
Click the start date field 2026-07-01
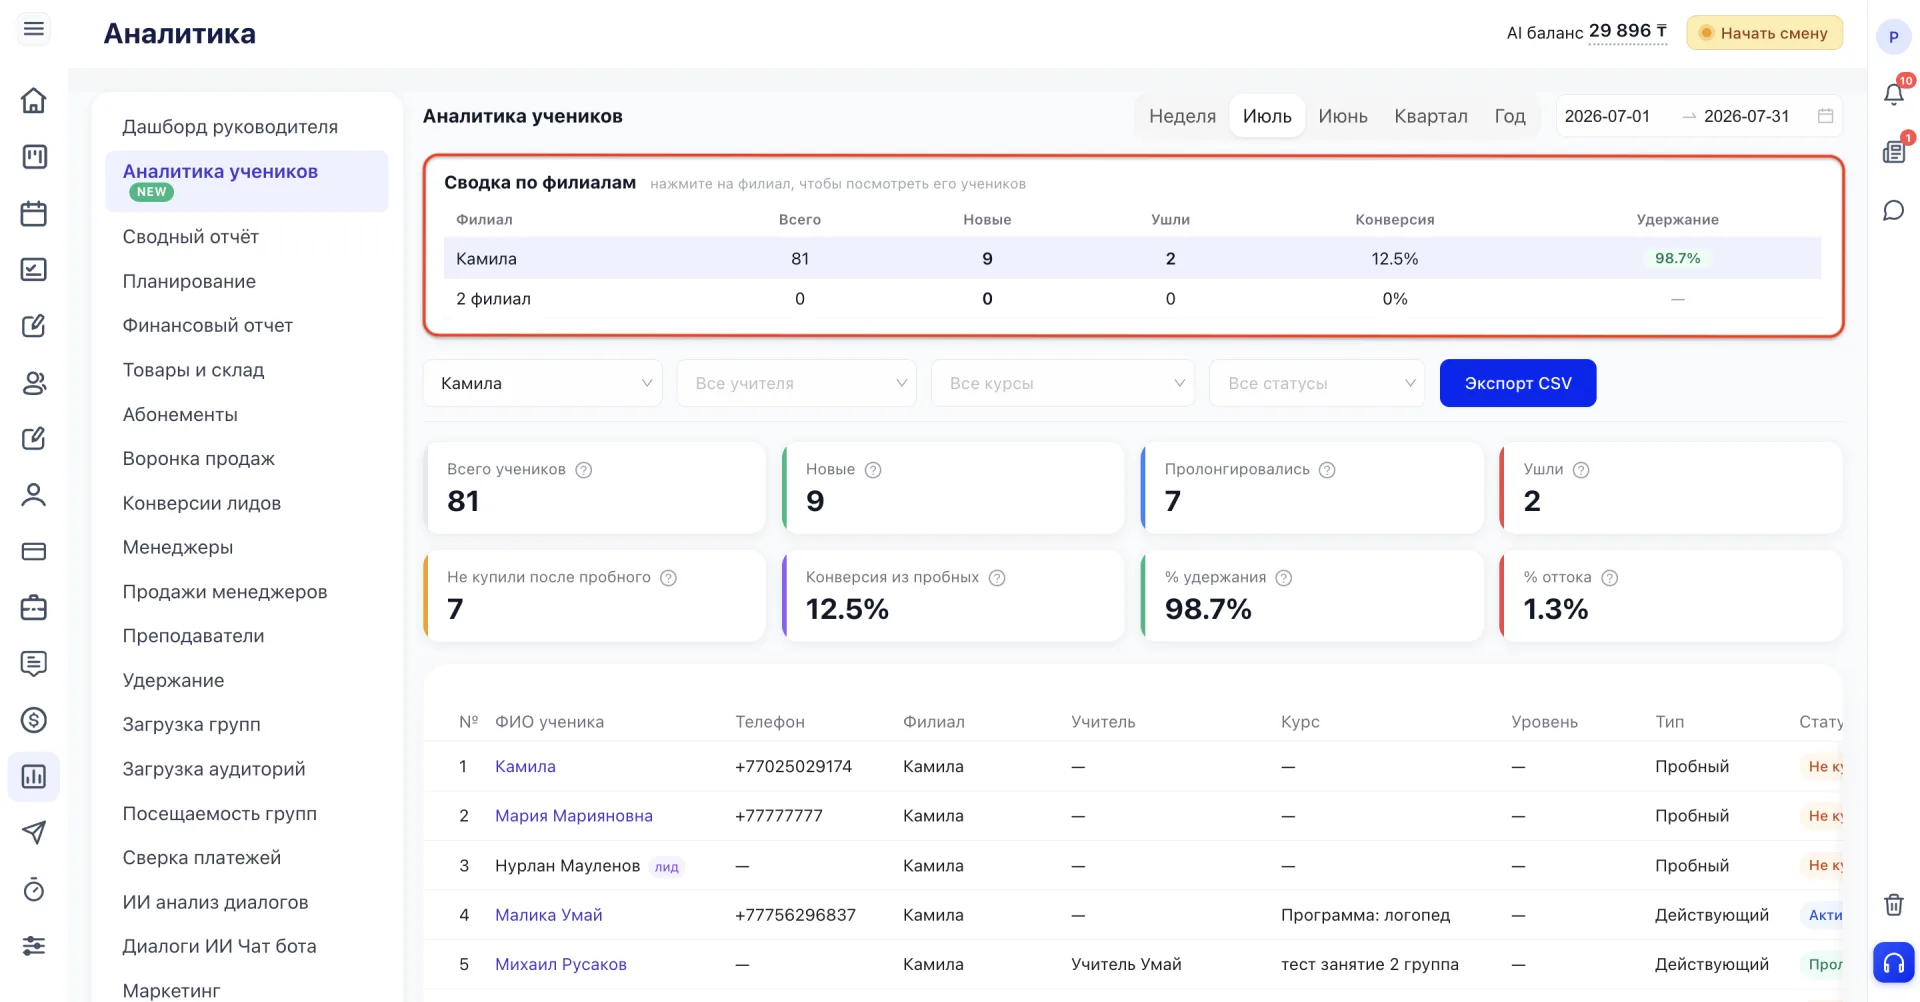[1607, 116]
